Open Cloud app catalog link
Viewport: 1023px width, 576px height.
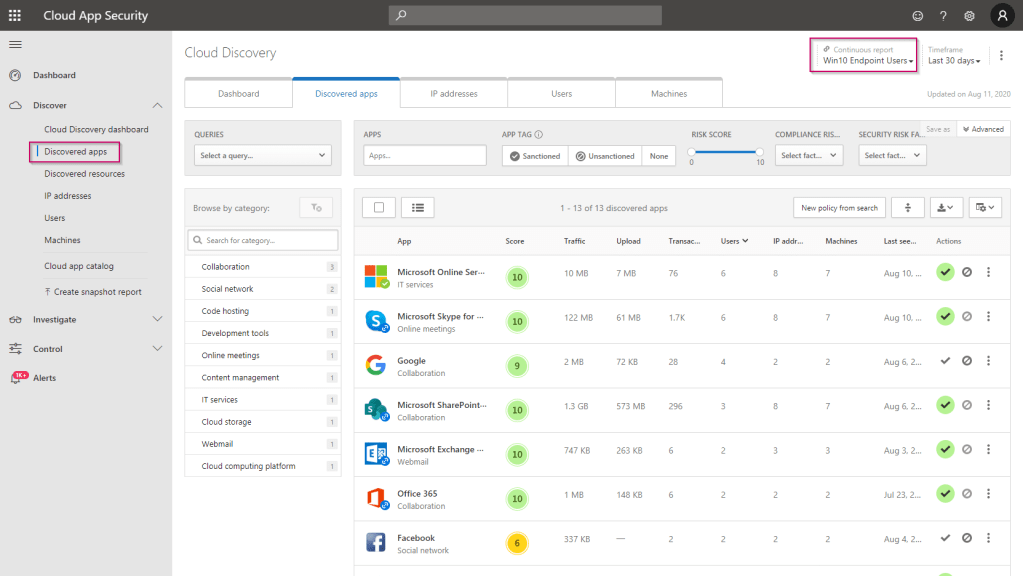coord(78,266)
